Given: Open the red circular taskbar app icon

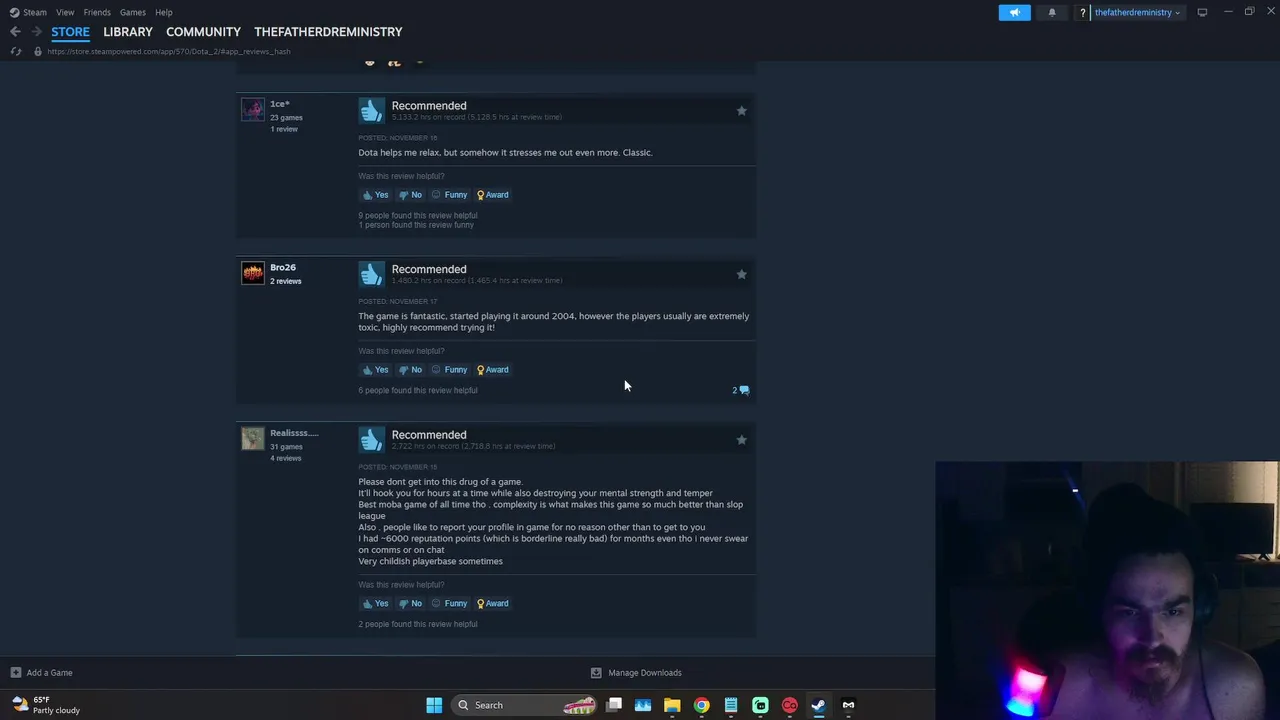Looking at the screenshot, I should (x=789, y=705).
